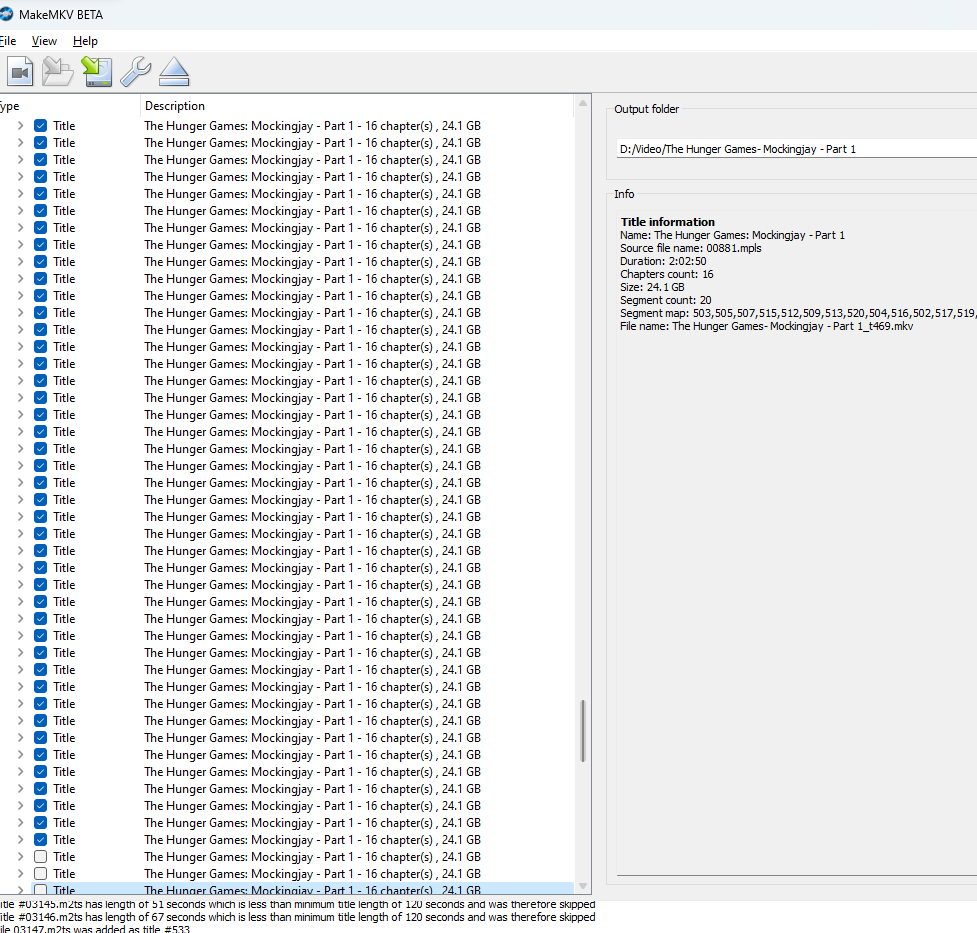Eject the disc with the triangle icon
The height and width of the screenshot is (933, 977).
(x=174, y=72)
